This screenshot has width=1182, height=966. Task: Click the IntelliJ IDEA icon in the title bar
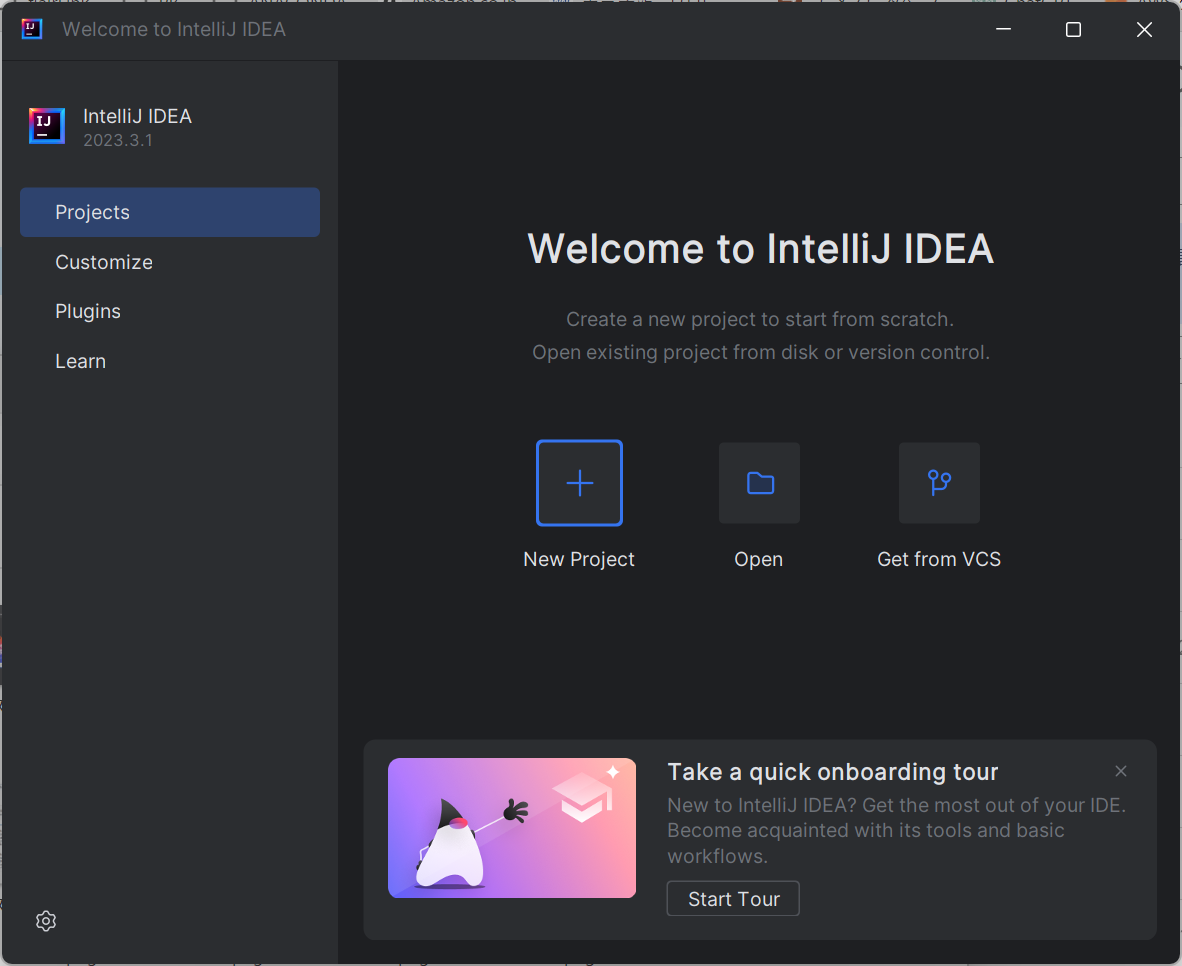click(x=30, y=29)
